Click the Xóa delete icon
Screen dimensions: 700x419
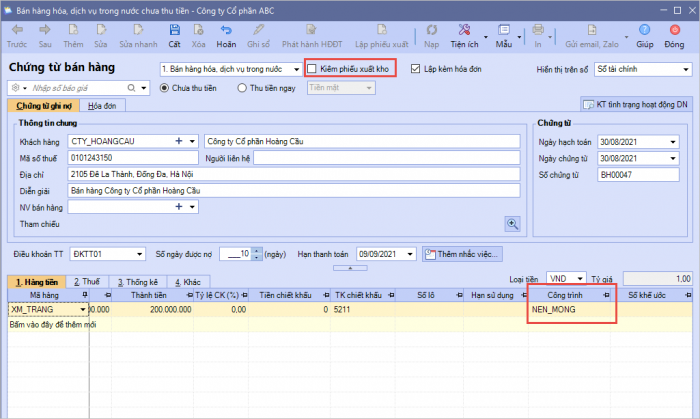199,31
